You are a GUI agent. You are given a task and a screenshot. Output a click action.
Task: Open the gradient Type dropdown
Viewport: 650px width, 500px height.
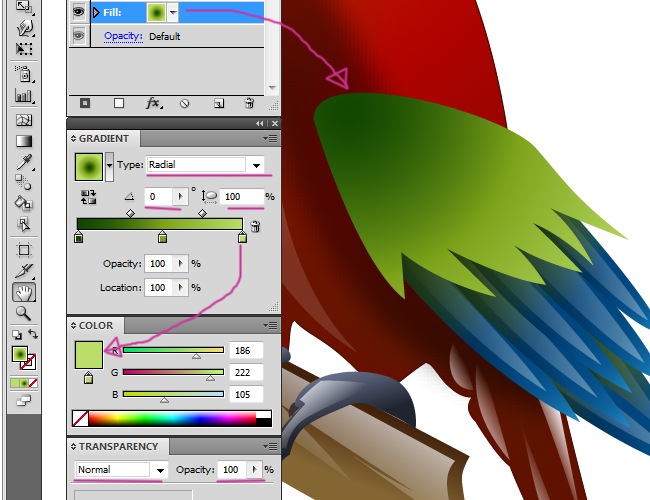tap(257, 165)
